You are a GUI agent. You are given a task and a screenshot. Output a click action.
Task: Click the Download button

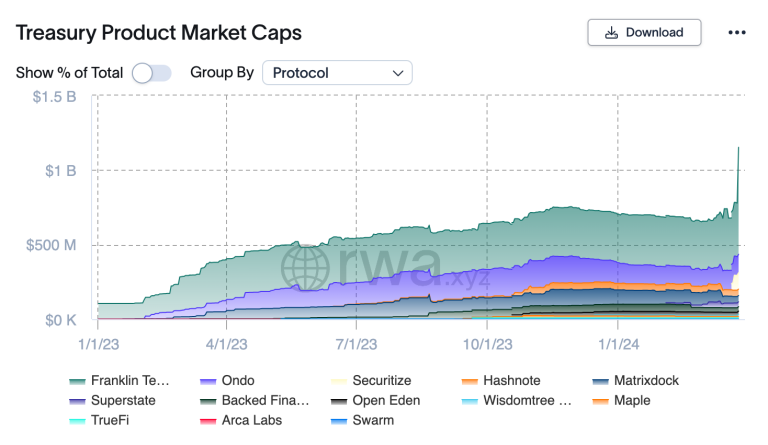644,32
